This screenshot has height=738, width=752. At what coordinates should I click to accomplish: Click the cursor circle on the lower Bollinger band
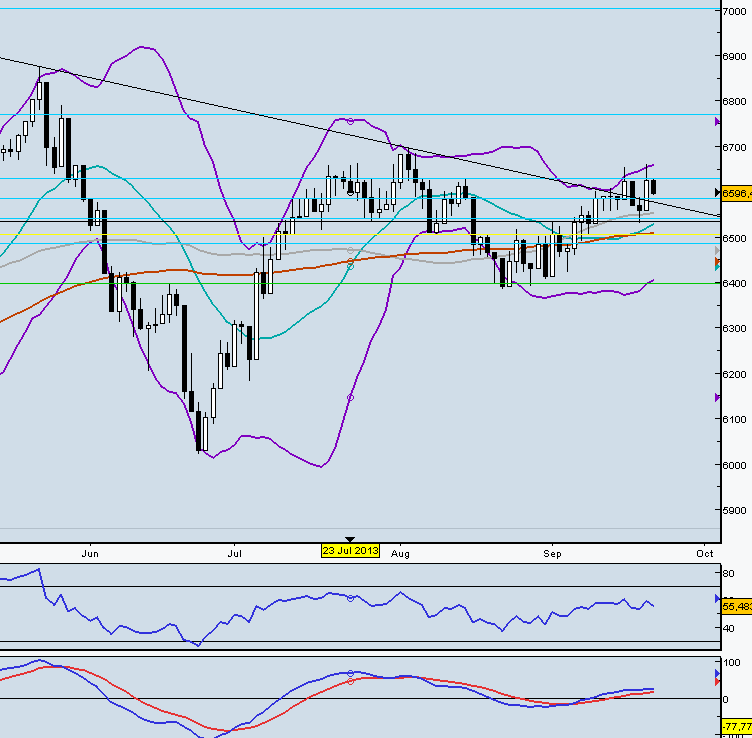pos(351,398)
